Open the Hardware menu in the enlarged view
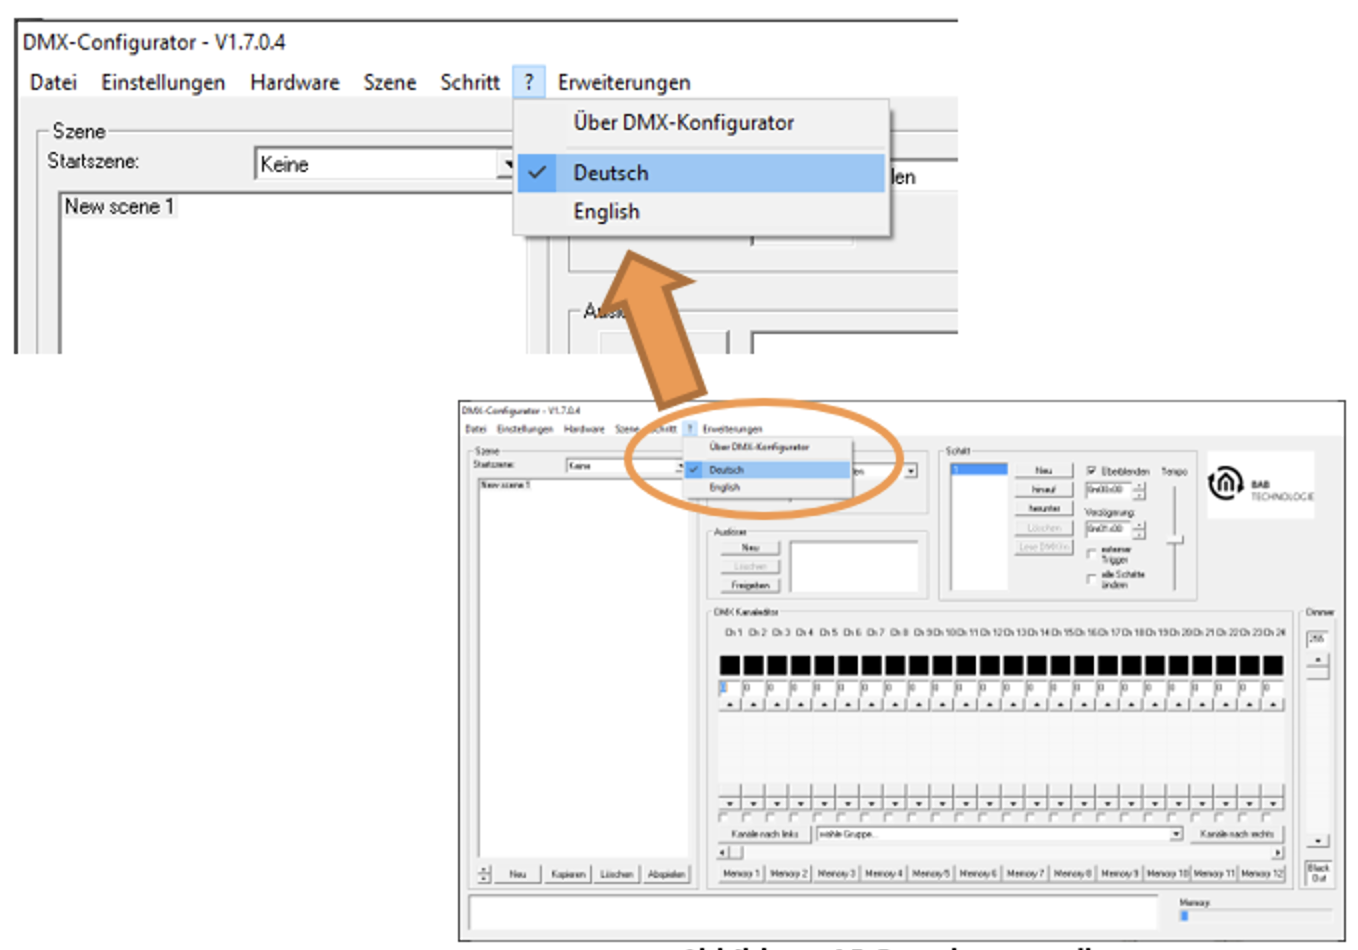Screen dimensions: 1358x950 click(294, 82)
